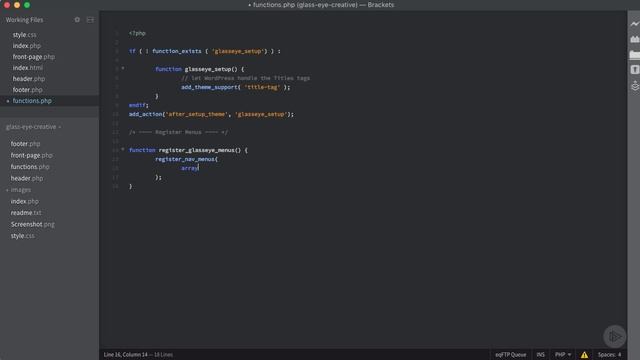
Task: Click the 'endif;' code line
Action: pos(139,105)
